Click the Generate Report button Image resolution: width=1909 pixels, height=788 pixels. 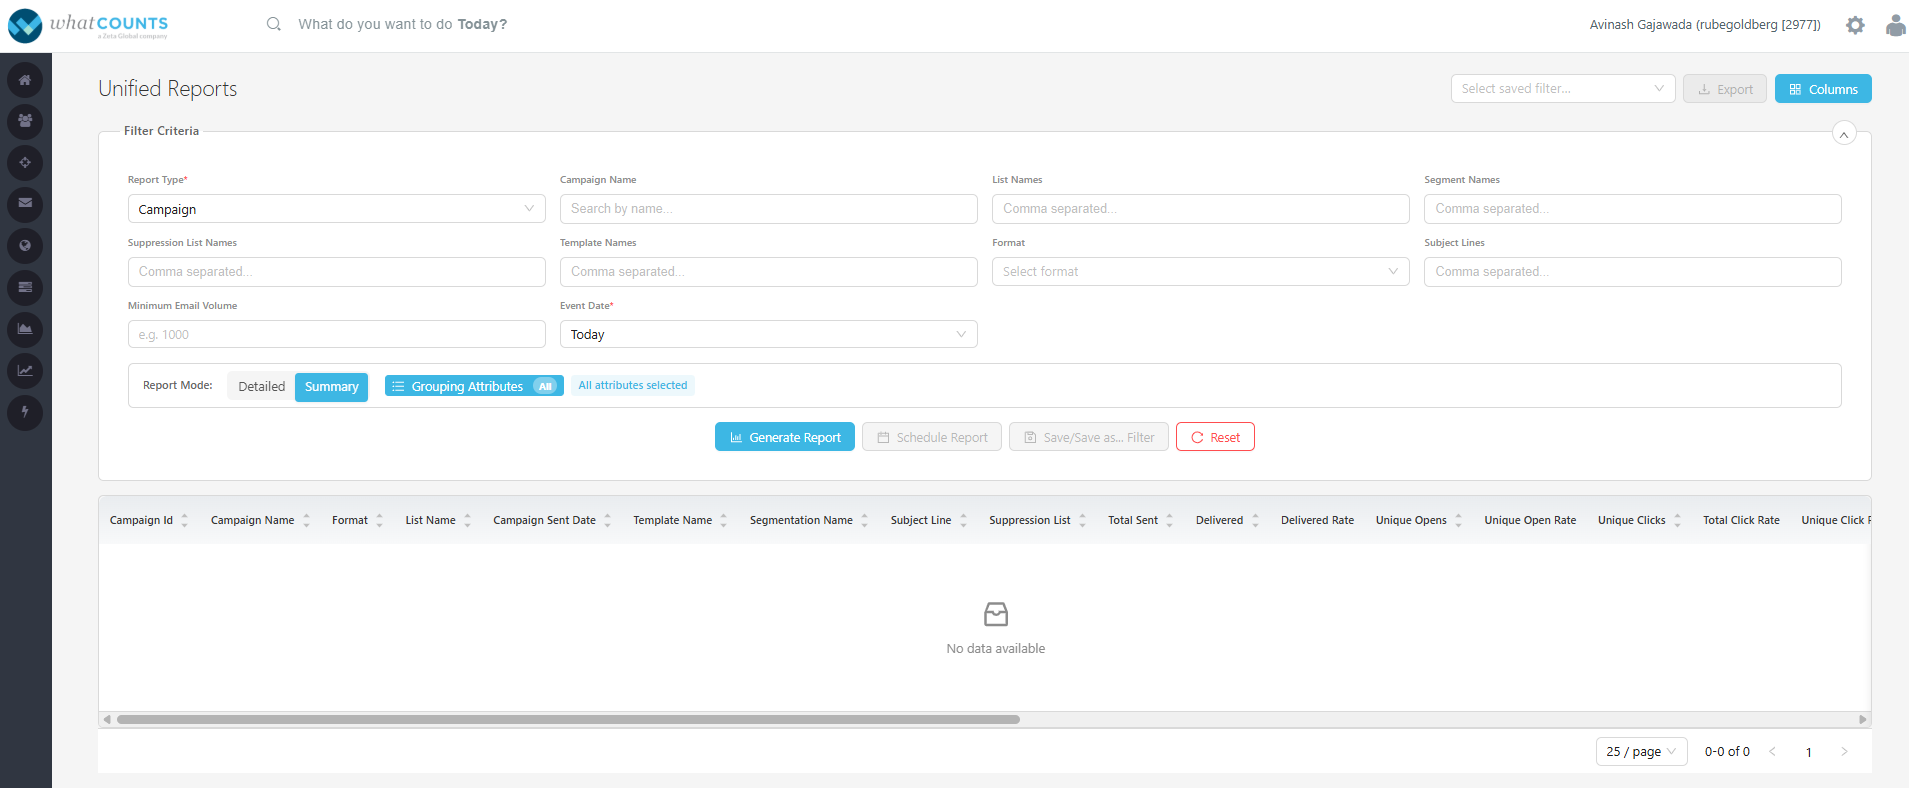pyautogui.click(x=785, y=437)
